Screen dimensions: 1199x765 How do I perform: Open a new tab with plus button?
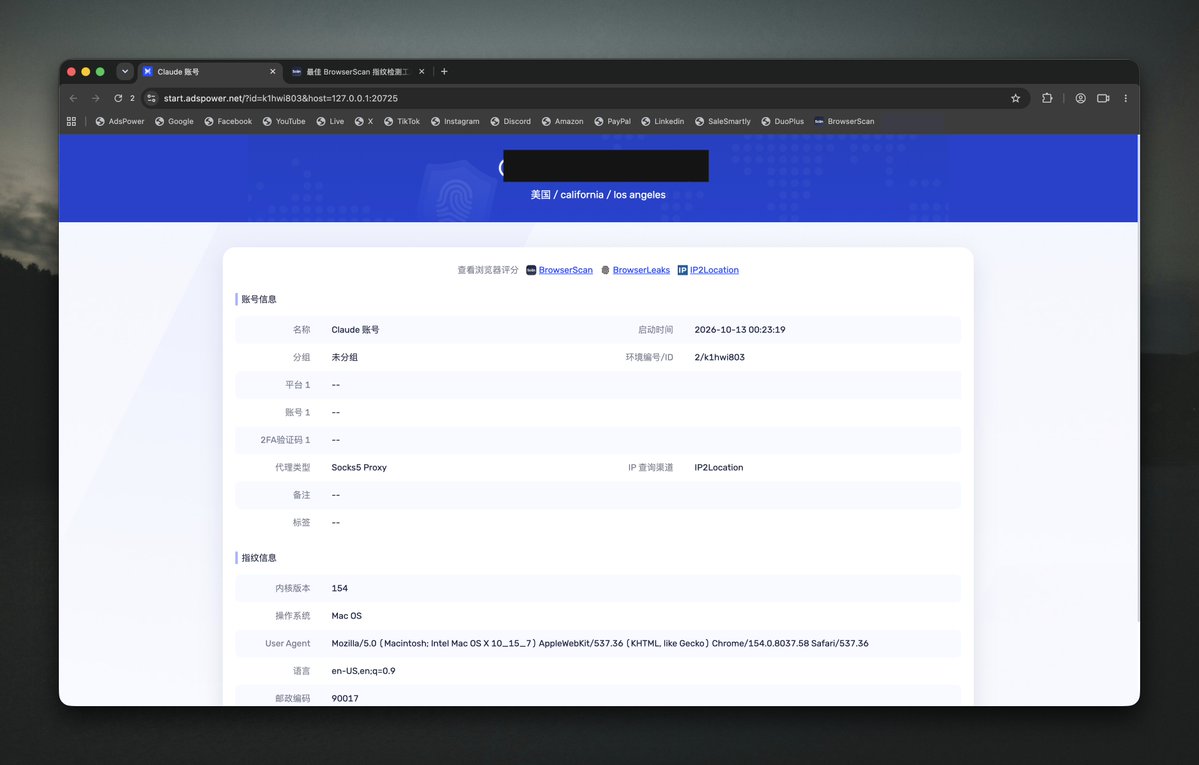coord(444,71)
